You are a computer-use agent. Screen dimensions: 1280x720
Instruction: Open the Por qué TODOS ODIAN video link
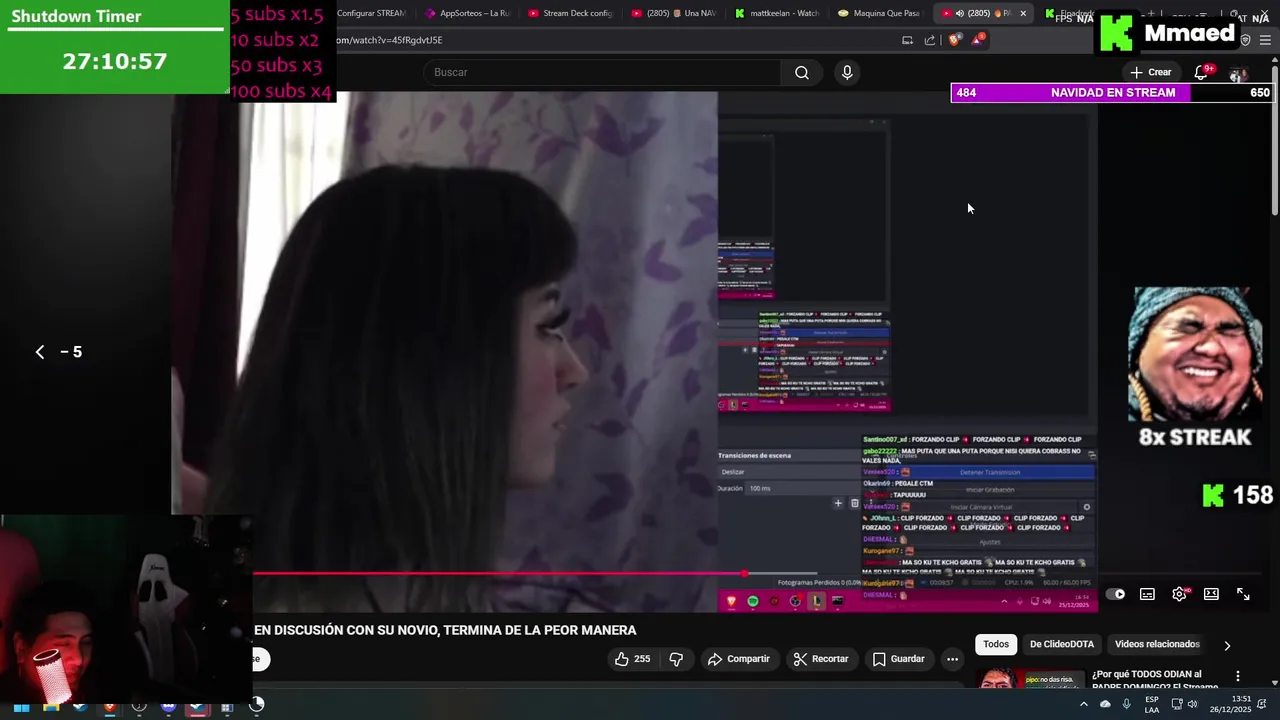[x=1153, y=679]
